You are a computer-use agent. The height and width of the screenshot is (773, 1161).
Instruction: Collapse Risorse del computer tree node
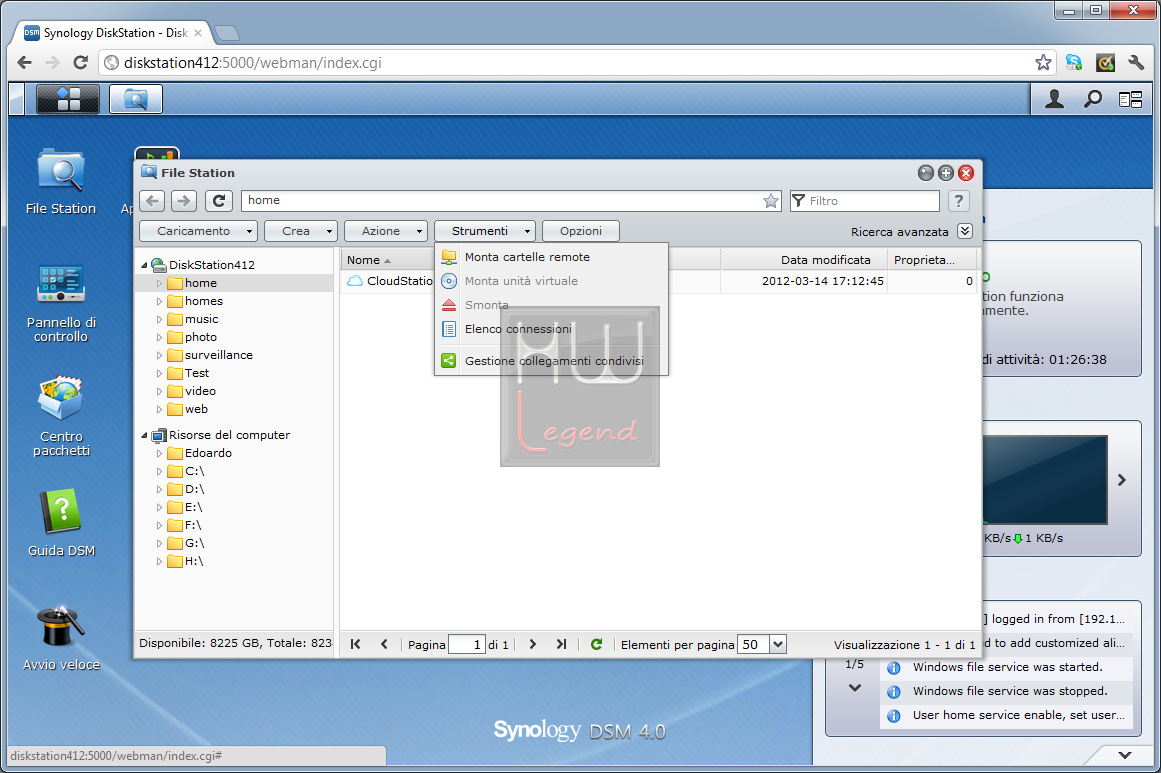coord(144,435)
